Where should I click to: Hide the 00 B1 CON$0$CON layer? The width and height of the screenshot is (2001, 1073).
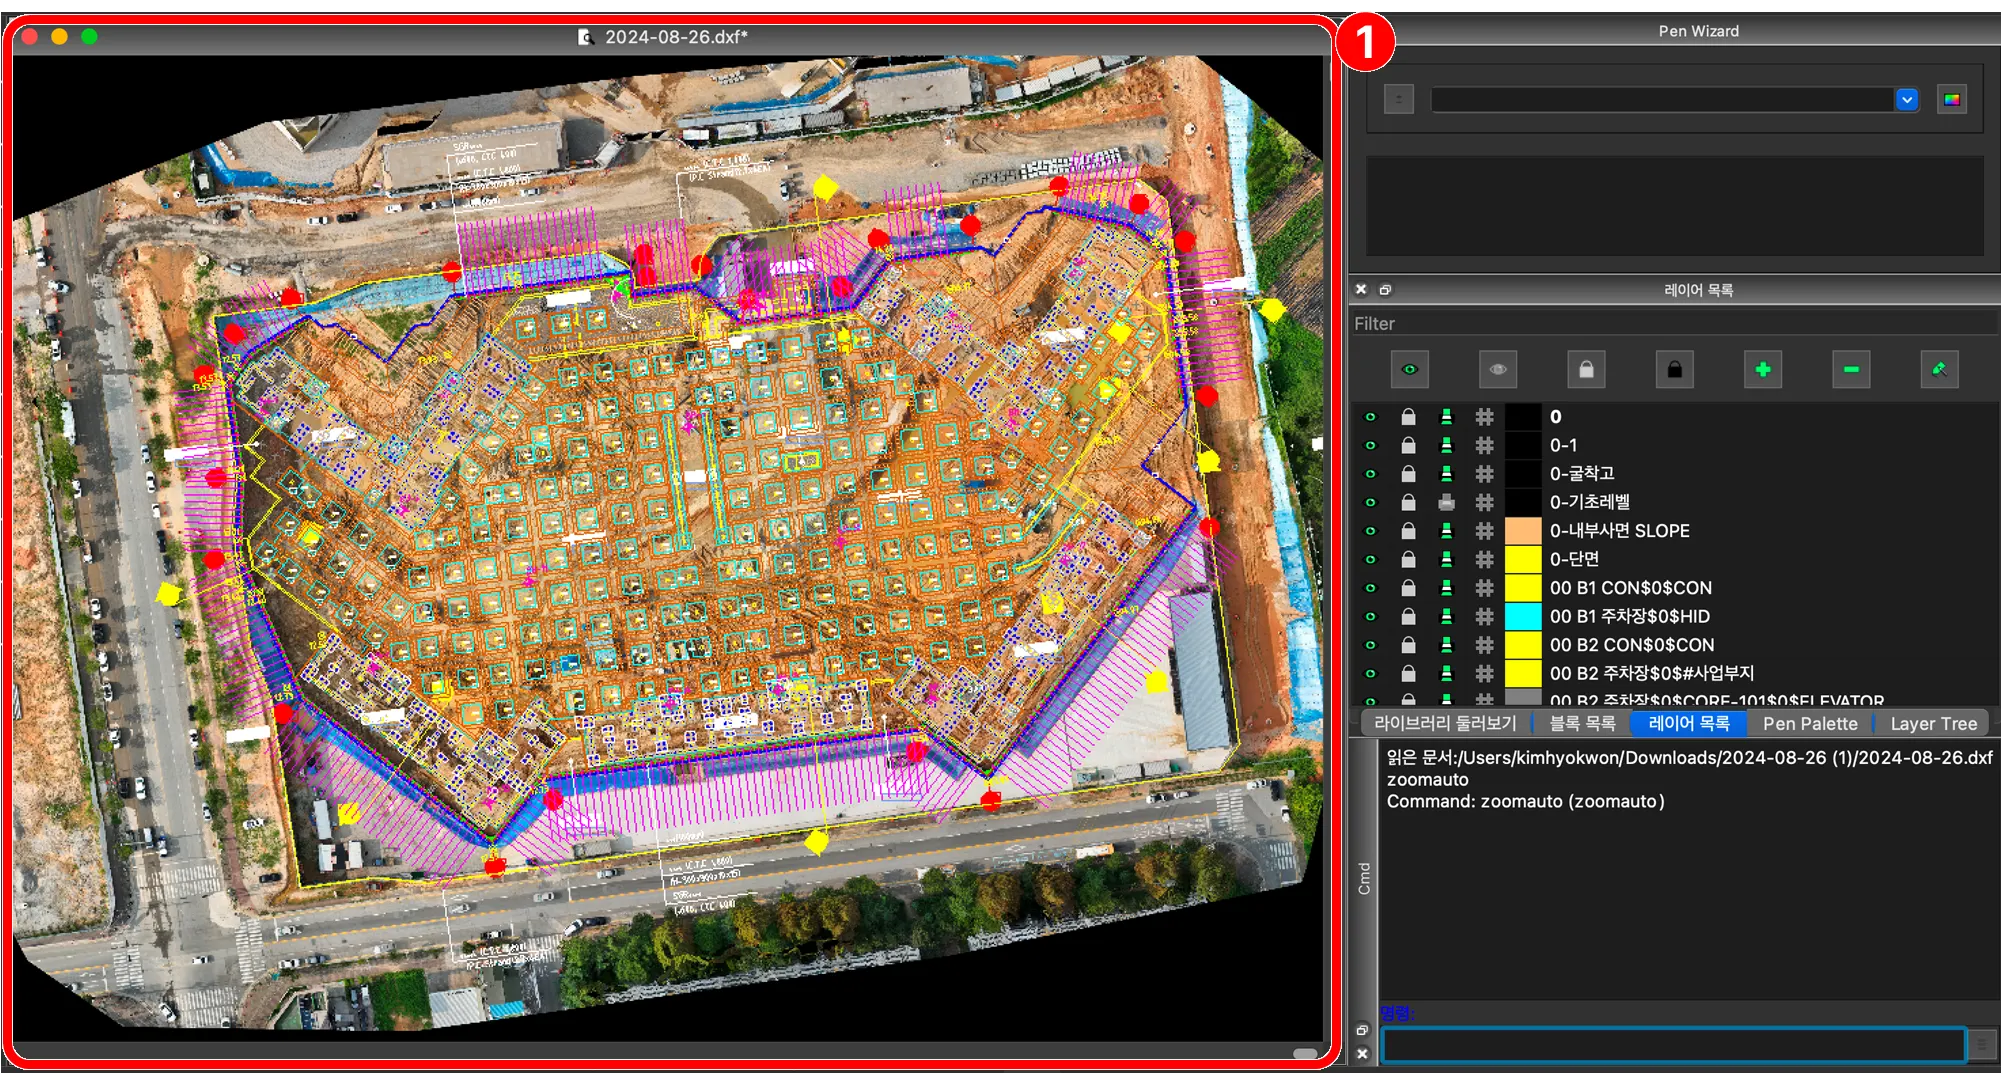[1370, 588]
